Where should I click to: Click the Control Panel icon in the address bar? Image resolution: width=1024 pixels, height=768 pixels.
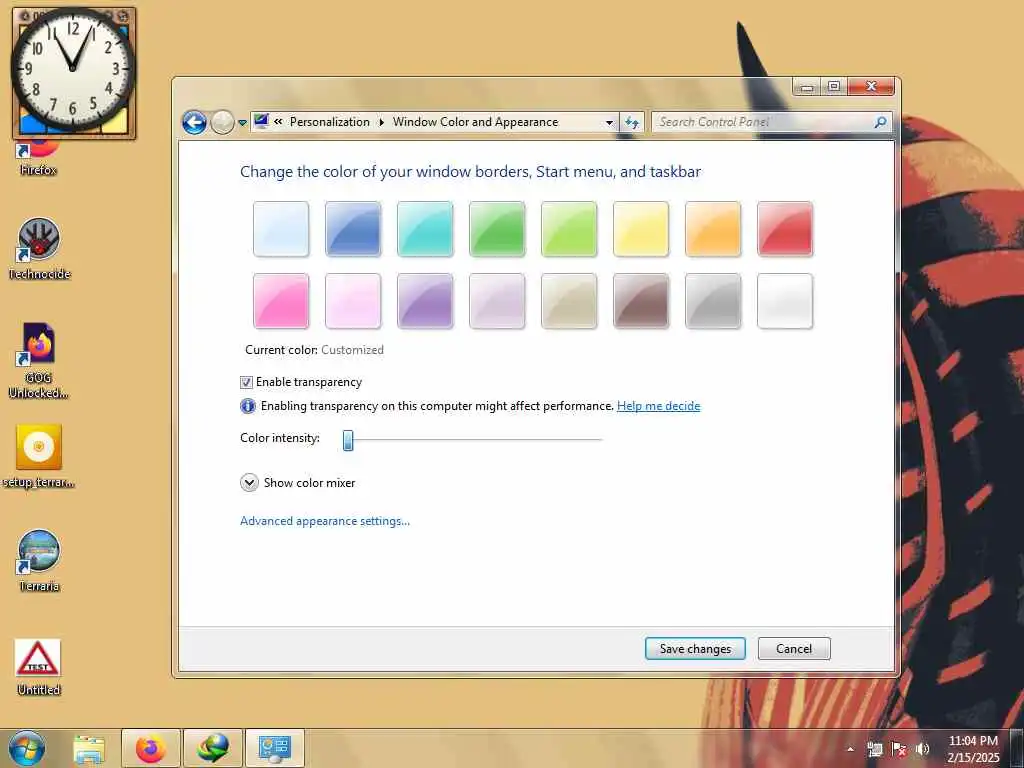(262, 121)
